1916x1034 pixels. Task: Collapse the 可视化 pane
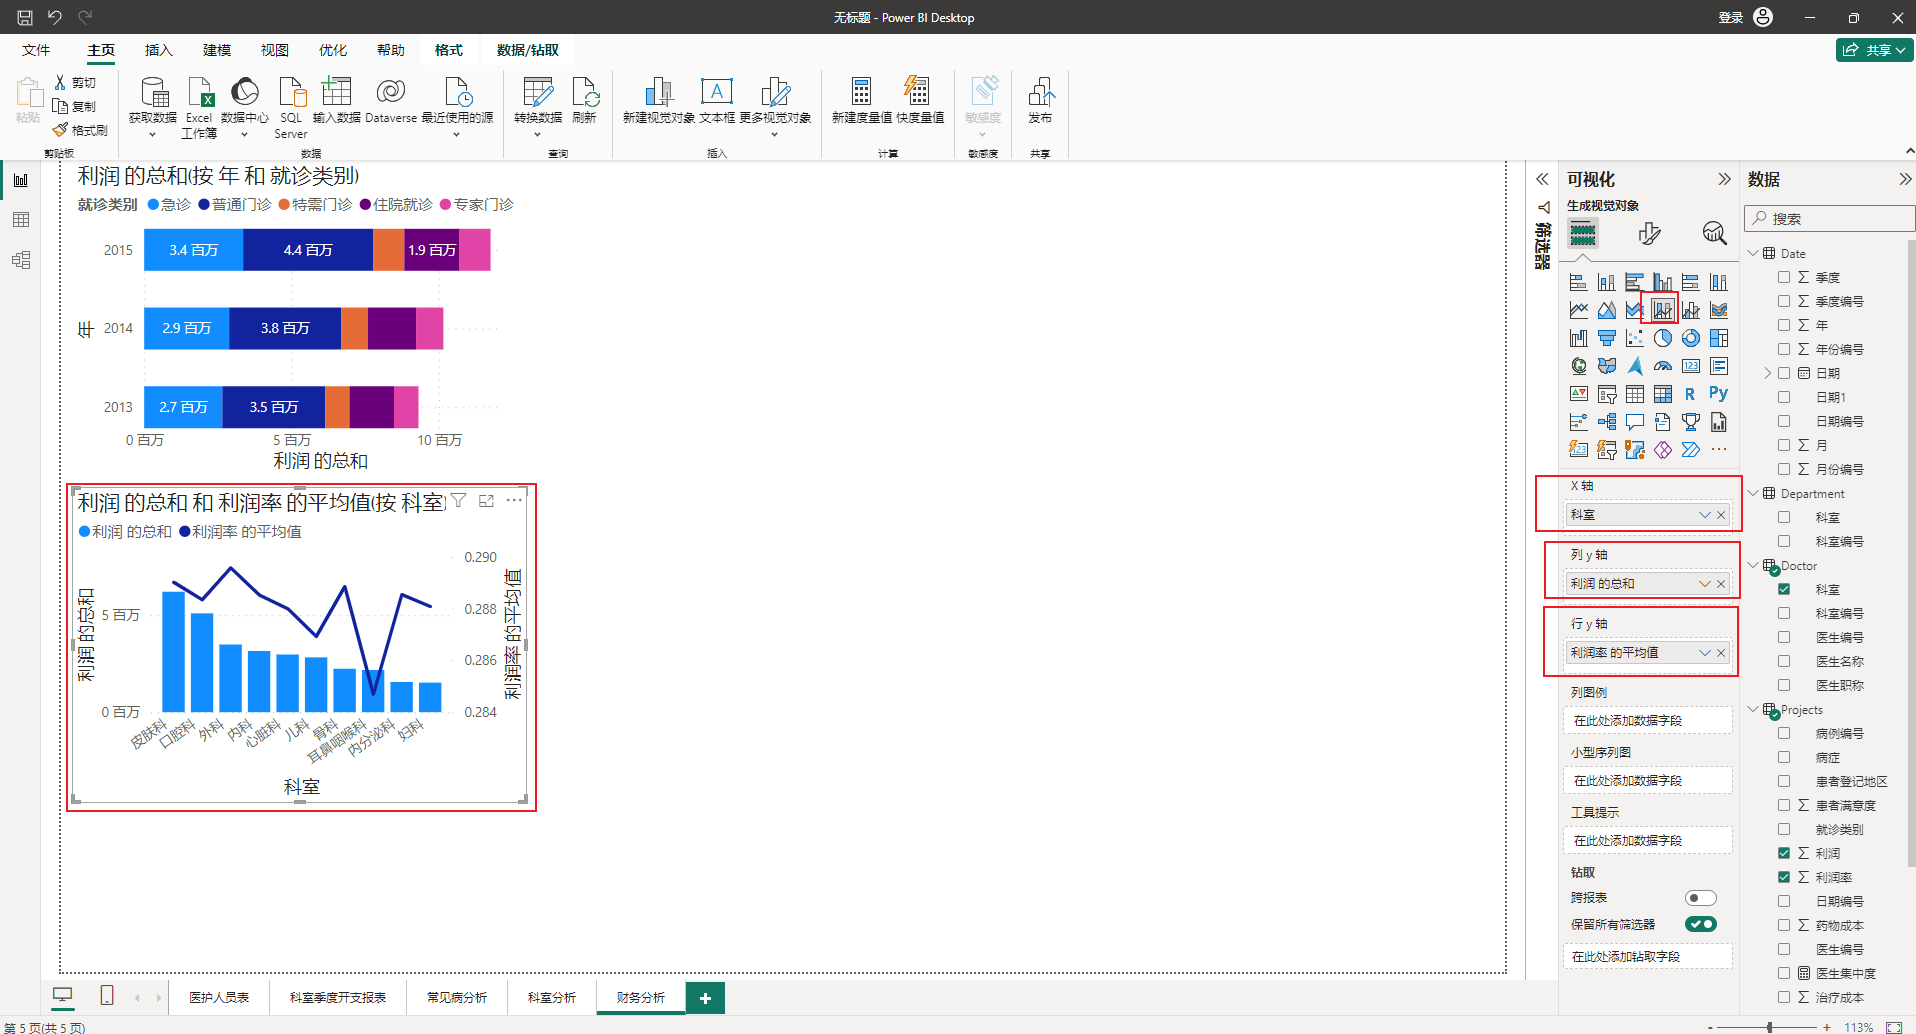pyautogui.click(x=1724, y=179)
